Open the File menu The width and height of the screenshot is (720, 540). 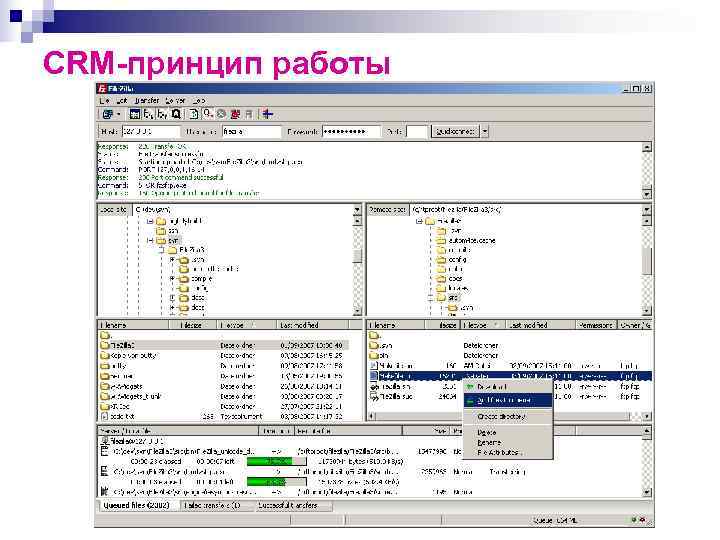(x=105, y=100)
